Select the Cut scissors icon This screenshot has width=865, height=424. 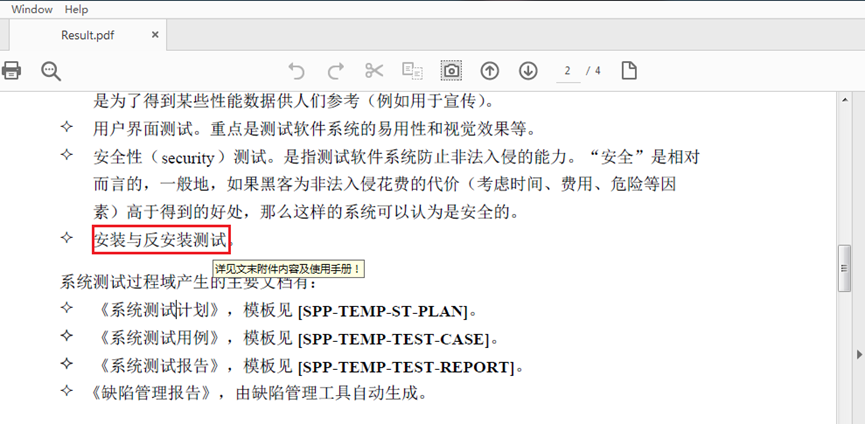pyautogui.click(x=374, y=71)
